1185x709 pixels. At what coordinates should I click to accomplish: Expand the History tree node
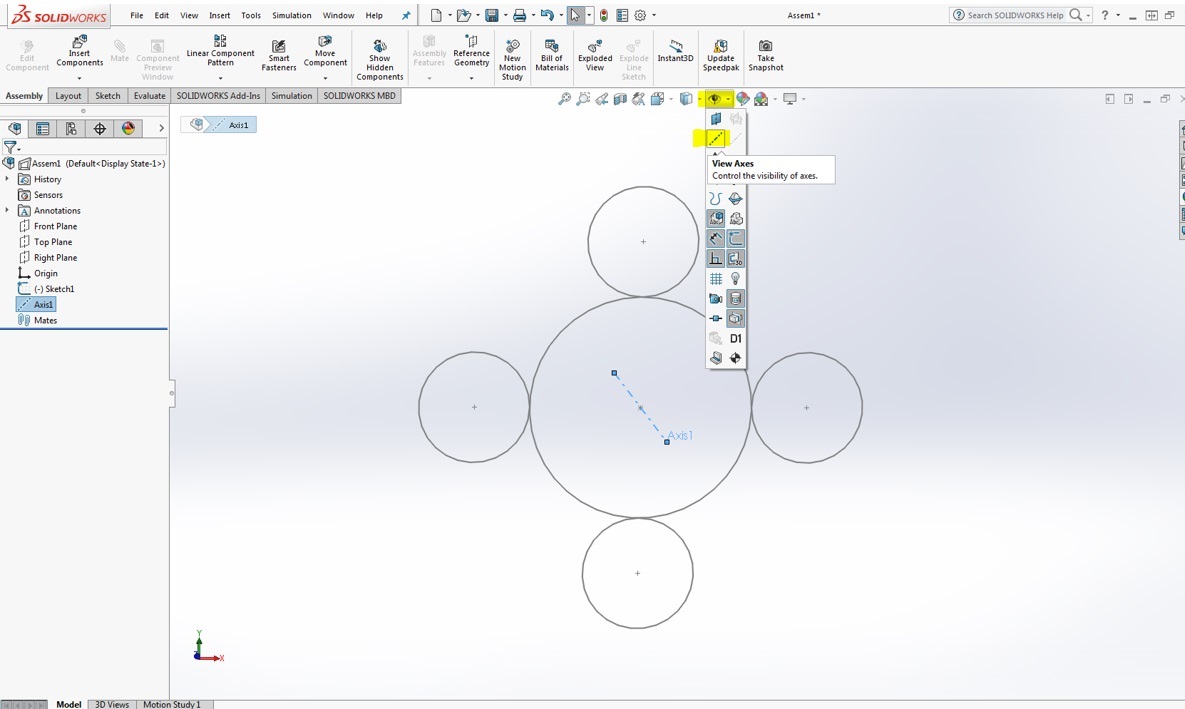tap(8, 179)
